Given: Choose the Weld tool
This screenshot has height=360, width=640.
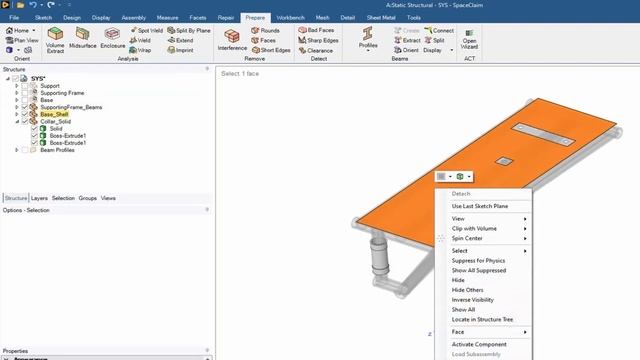Looking at the screenshot, I should tap(140, 40).
